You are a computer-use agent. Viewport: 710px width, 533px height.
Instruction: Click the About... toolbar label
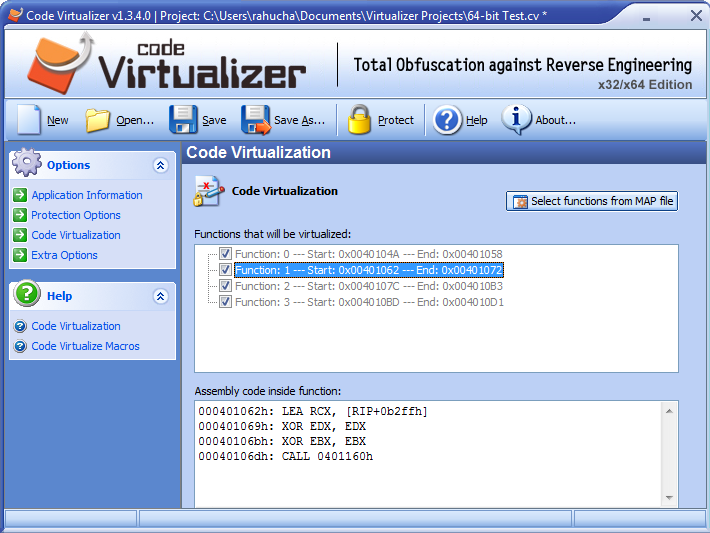coord(556,120)
